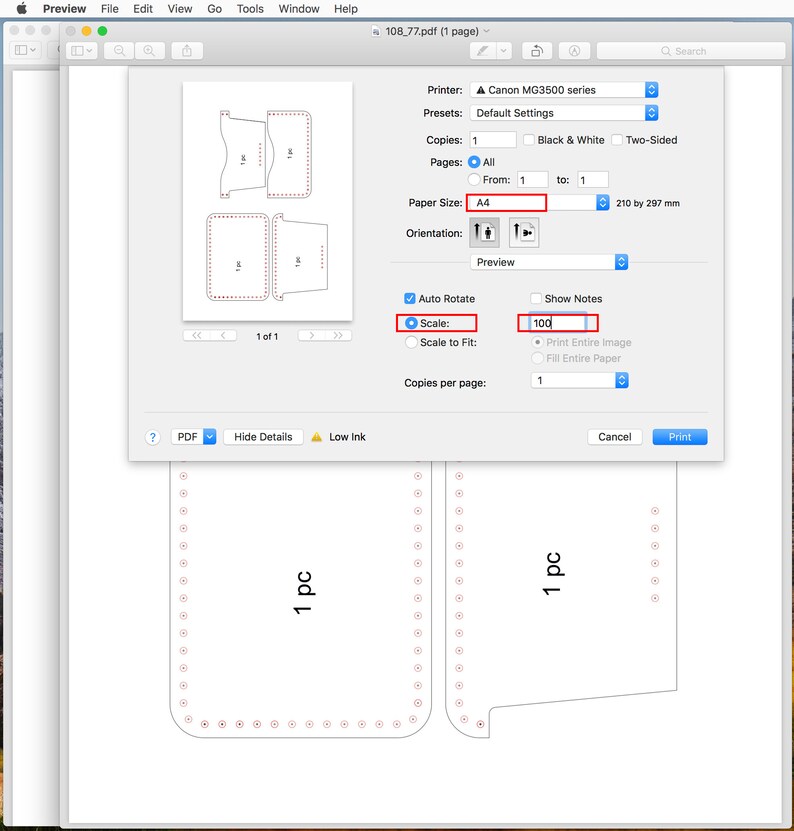The width and height of the screenshot is (794, 831).
Task: Click the highlight pen icon
Action: click(483, 51)
